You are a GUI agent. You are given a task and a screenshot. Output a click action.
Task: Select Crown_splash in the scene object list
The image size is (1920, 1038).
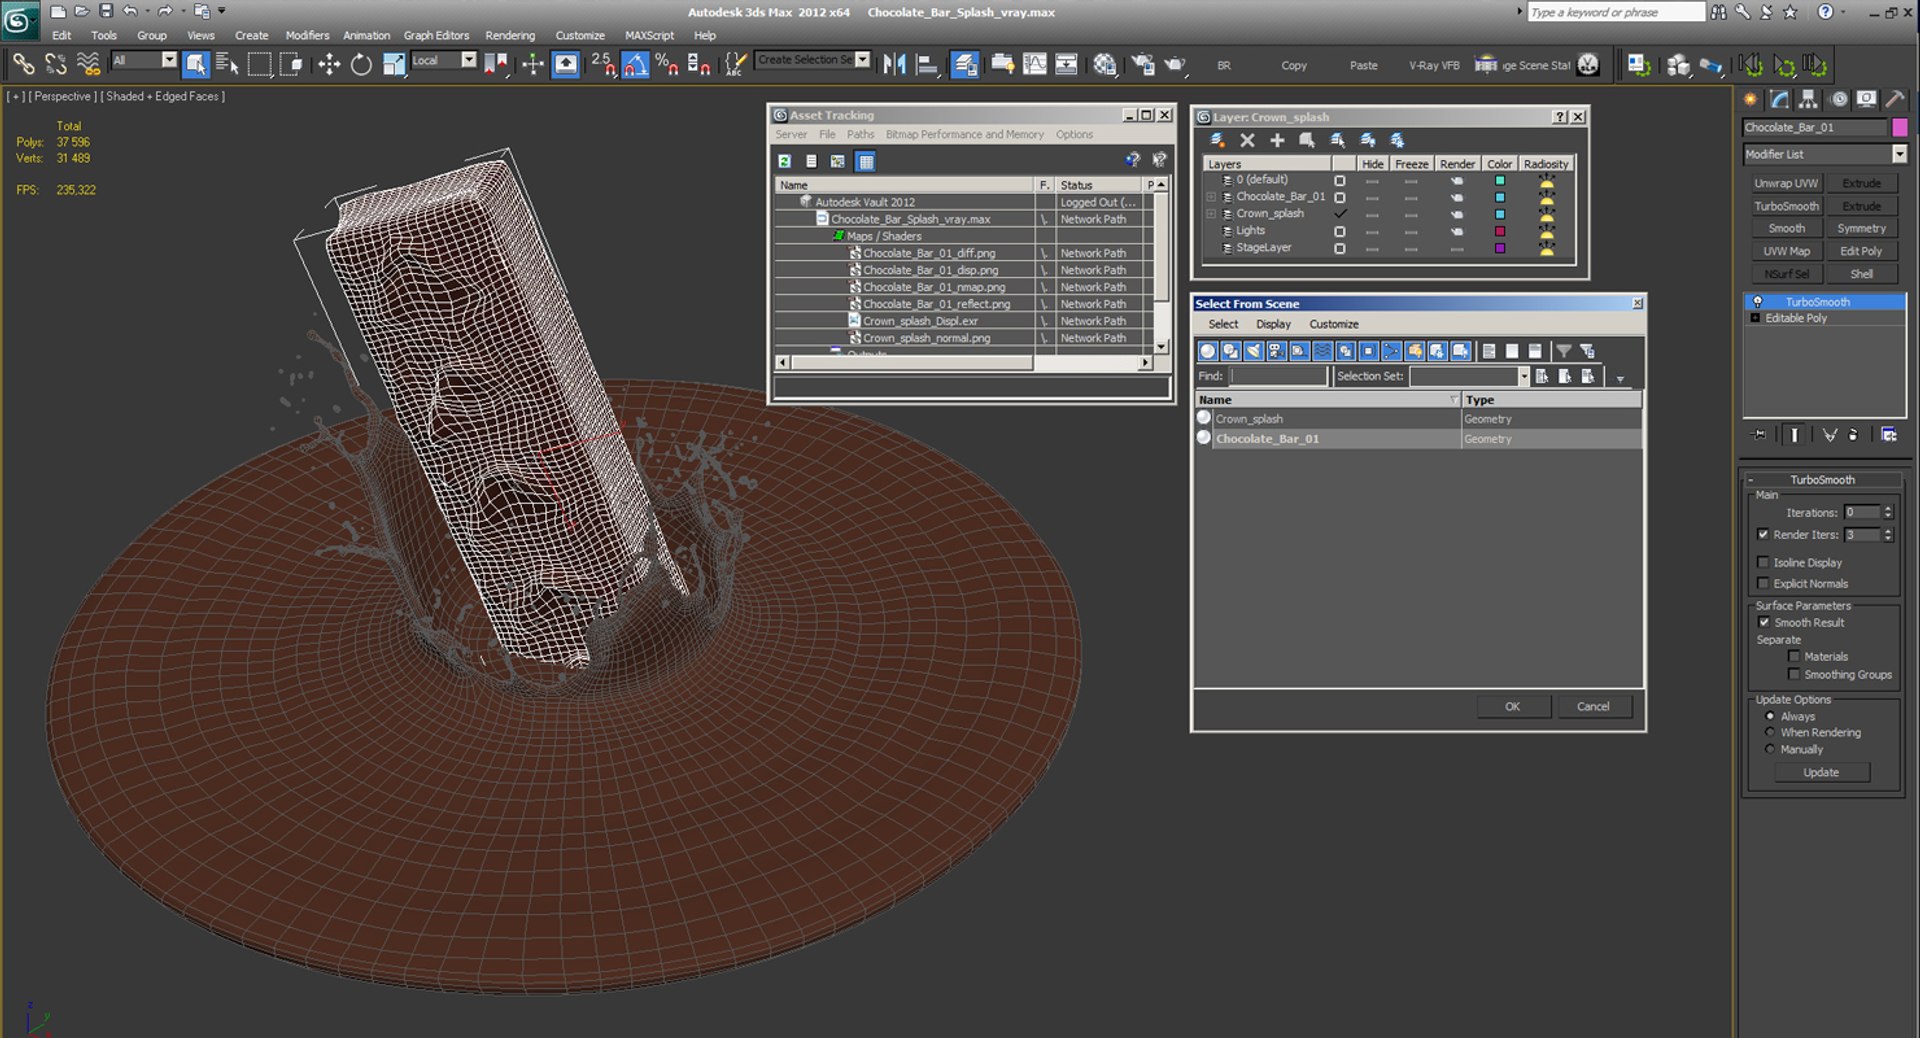[1249, 419]
